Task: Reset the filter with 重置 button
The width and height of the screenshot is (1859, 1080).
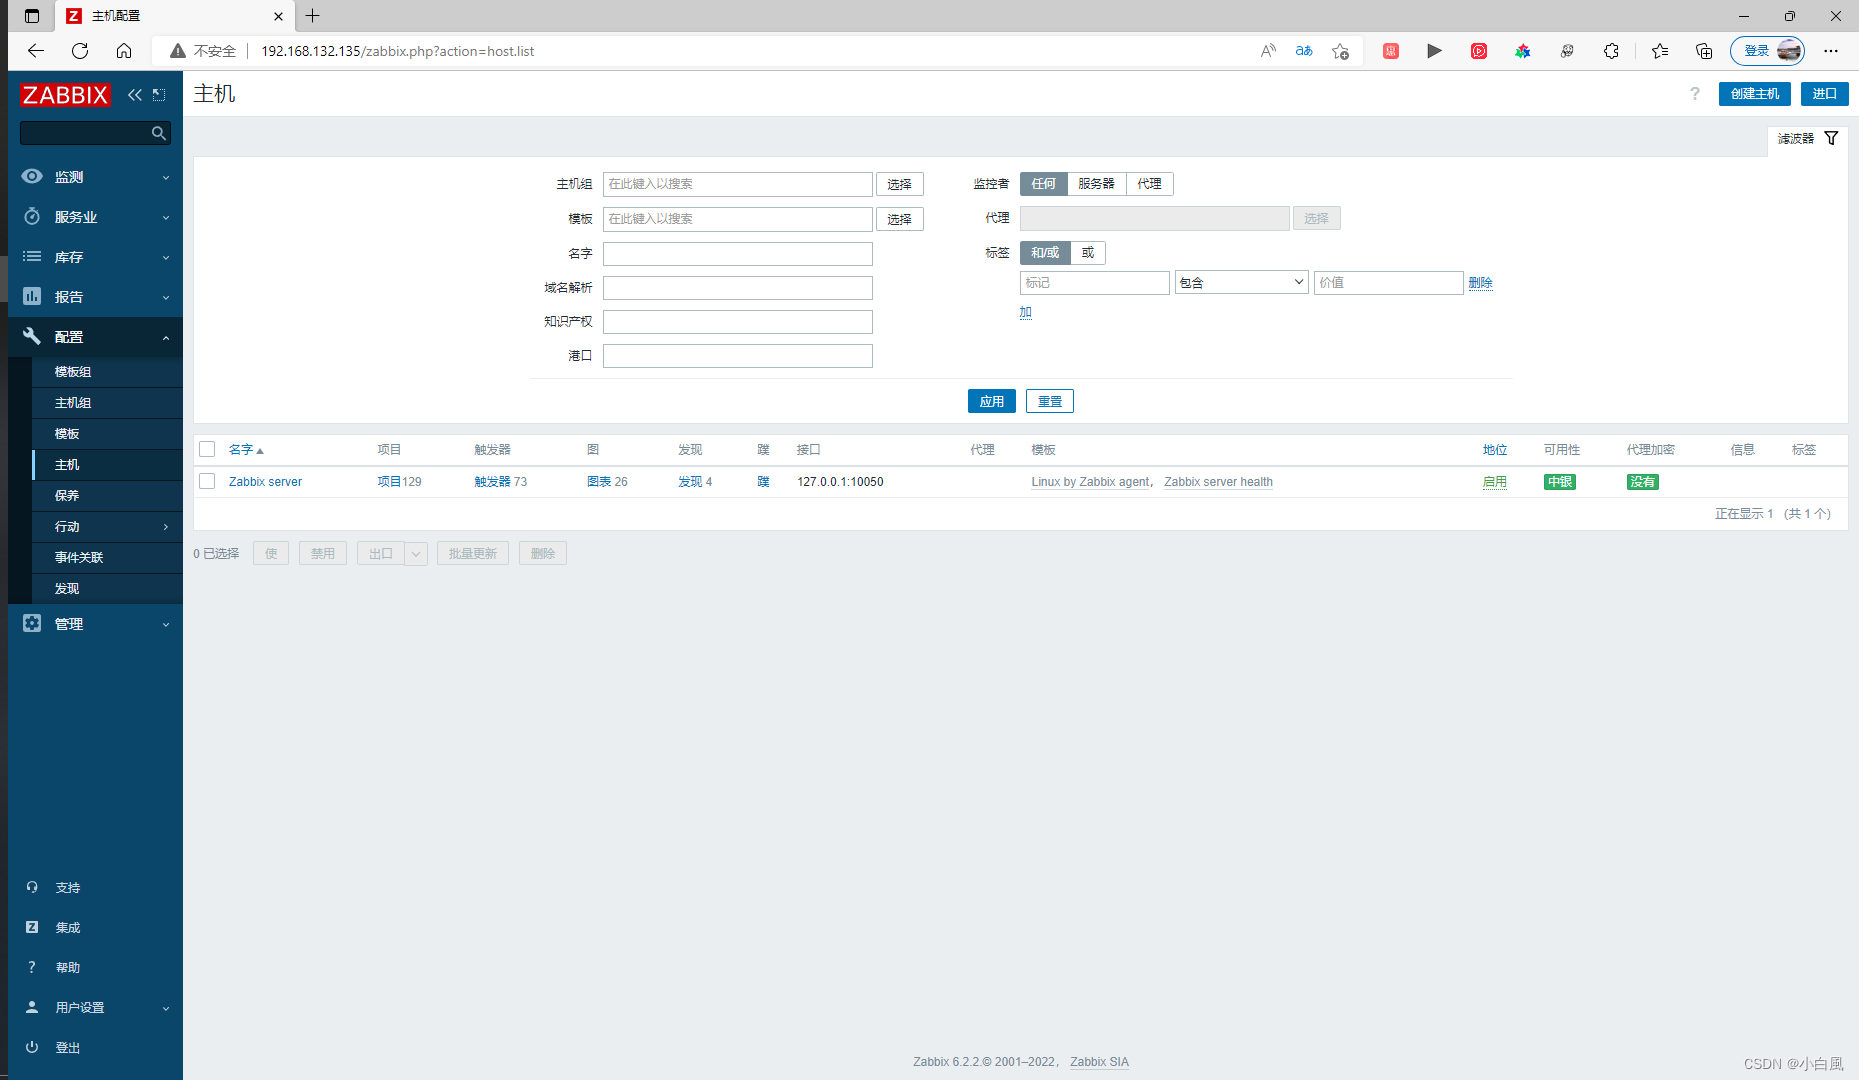Action: click(1050, 401)
